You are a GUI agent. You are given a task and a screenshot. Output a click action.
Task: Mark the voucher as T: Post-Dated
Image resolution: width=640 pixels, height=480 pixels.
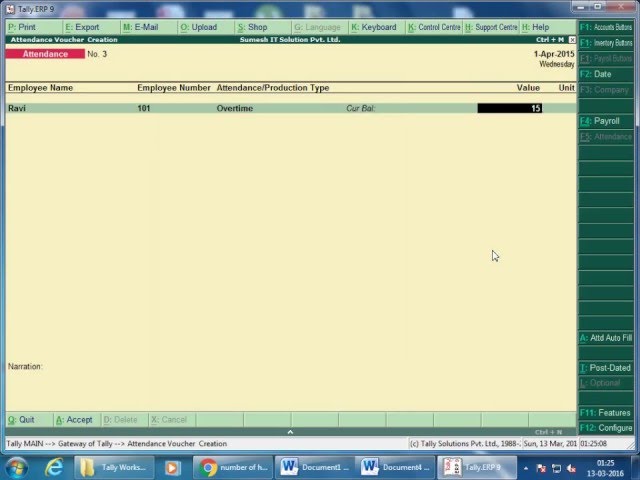(x=606, y=368)
